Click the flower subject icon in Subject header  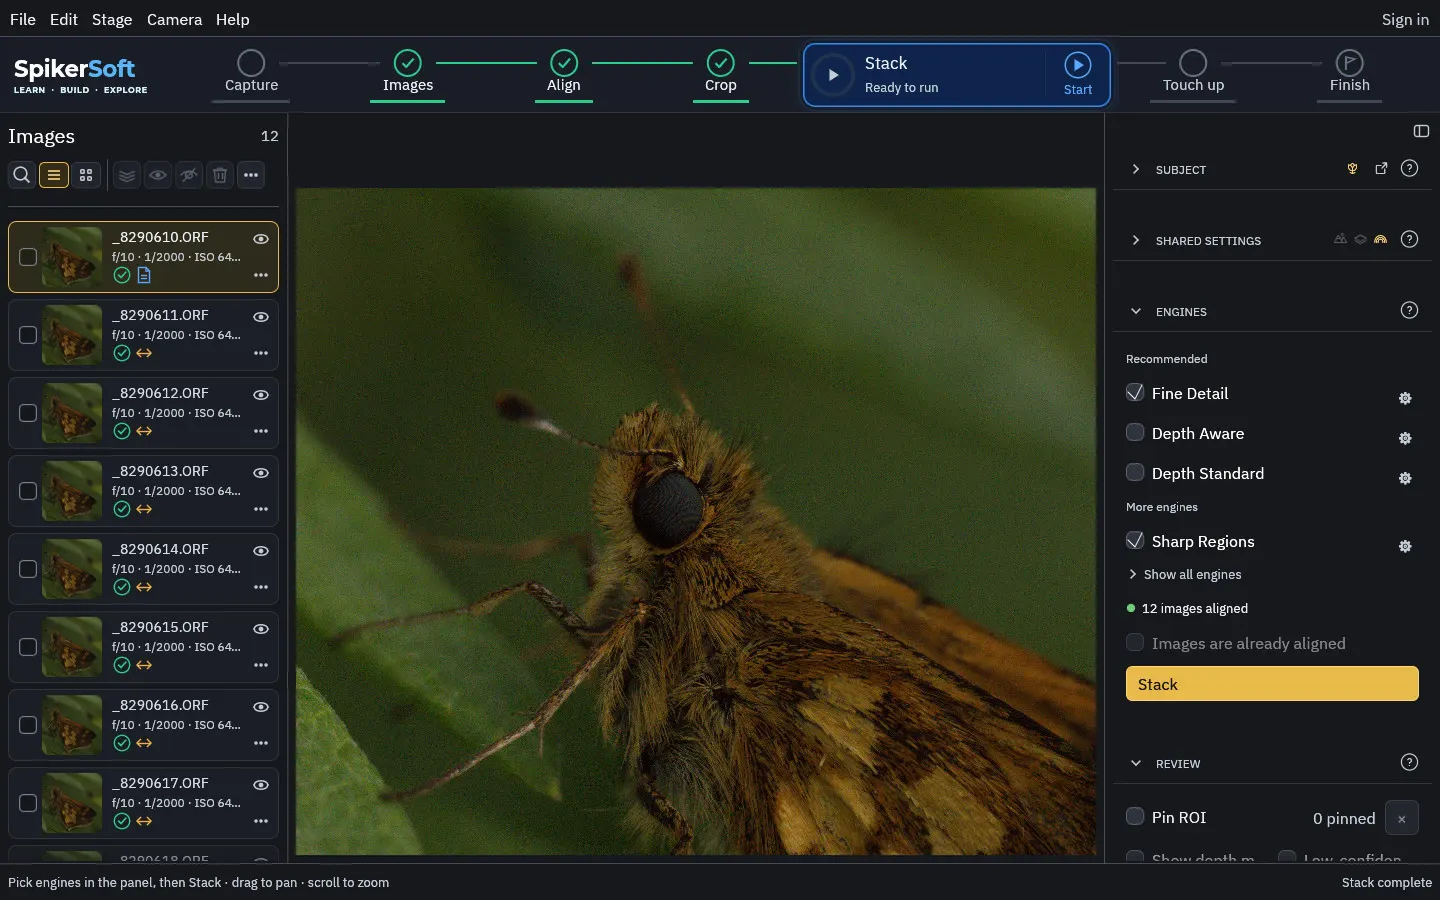pos(1352,169)
